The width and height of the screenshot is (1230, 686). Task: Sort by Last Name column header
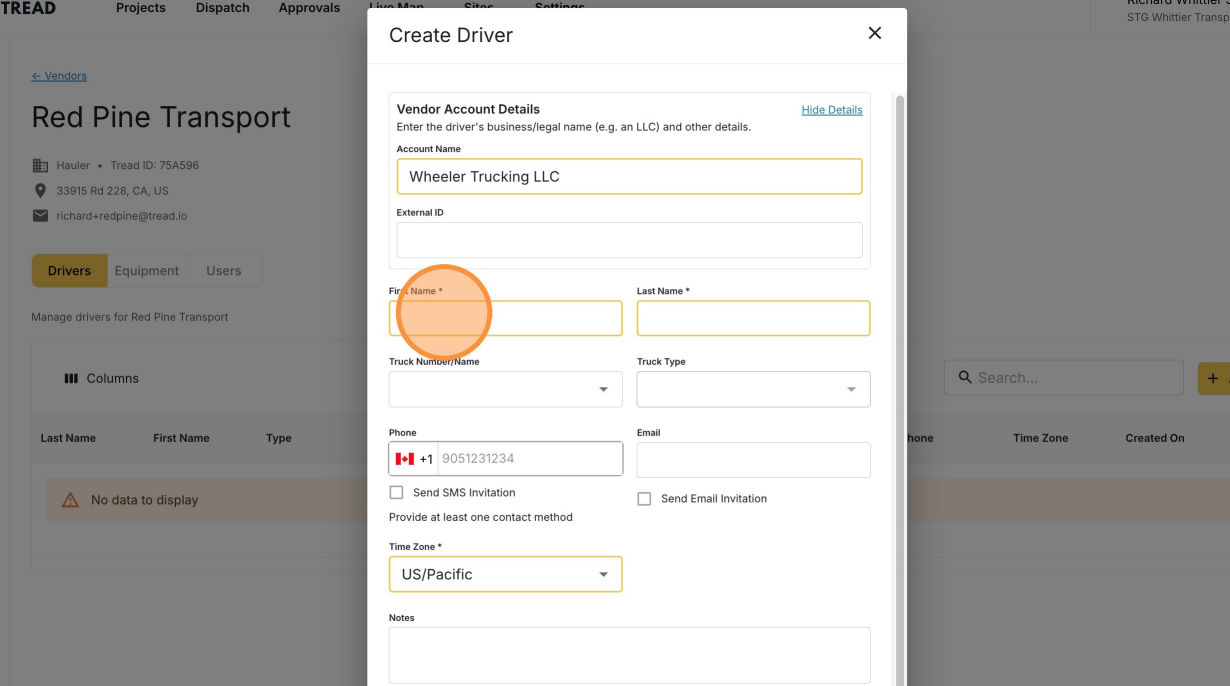click(68, 438)
